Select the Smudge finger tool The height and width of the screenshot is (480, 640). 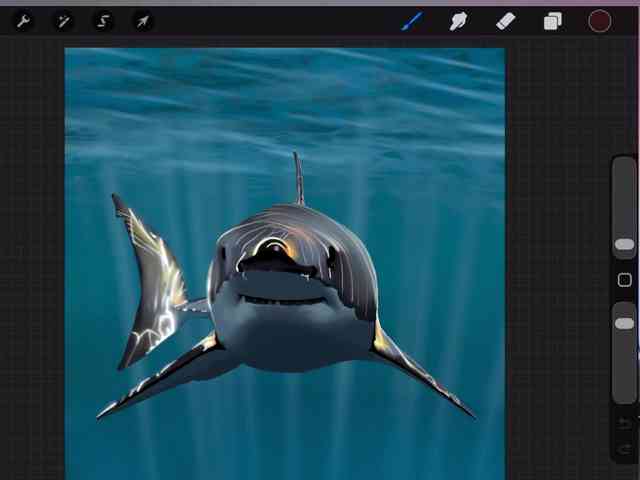[458, 21]
